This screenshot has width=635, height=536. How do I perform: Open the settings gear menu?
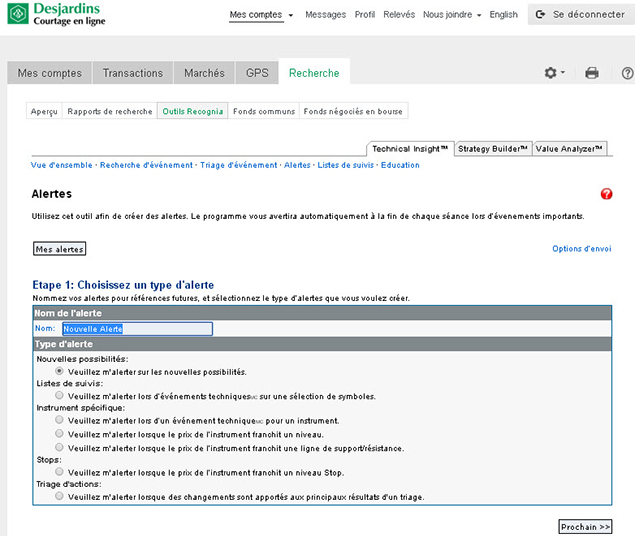coord(550,73)
